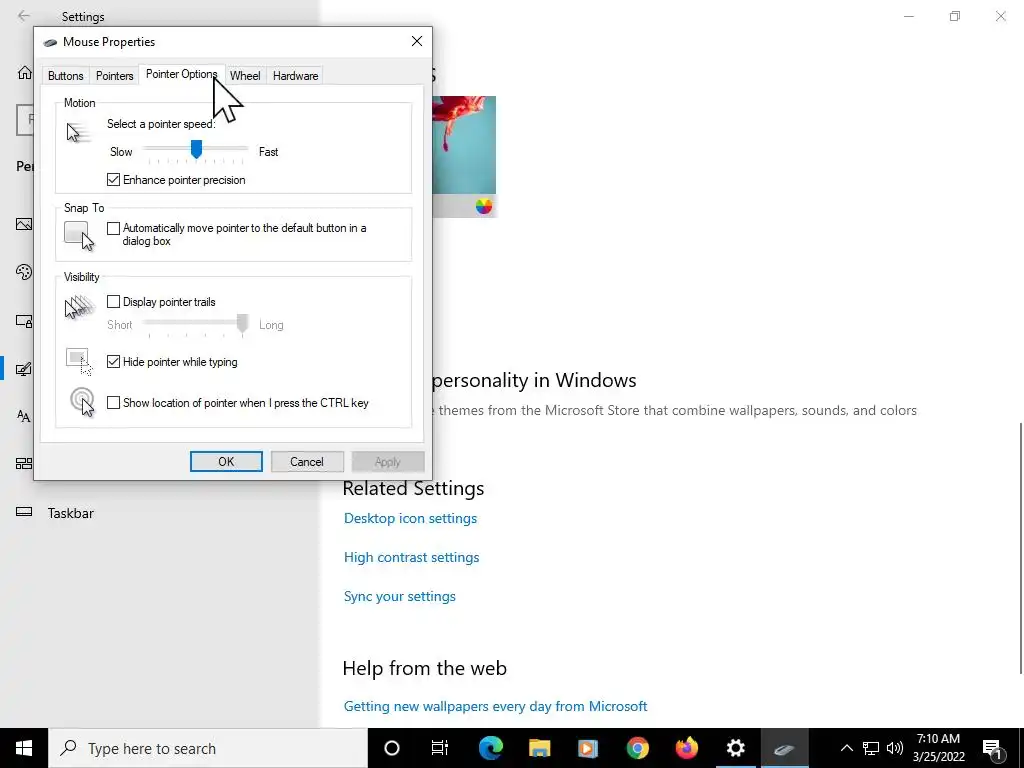This screenshot has height=768, width=1024.
Task: Open Cortana from the taskbar
Action: (x=392, y=748)
